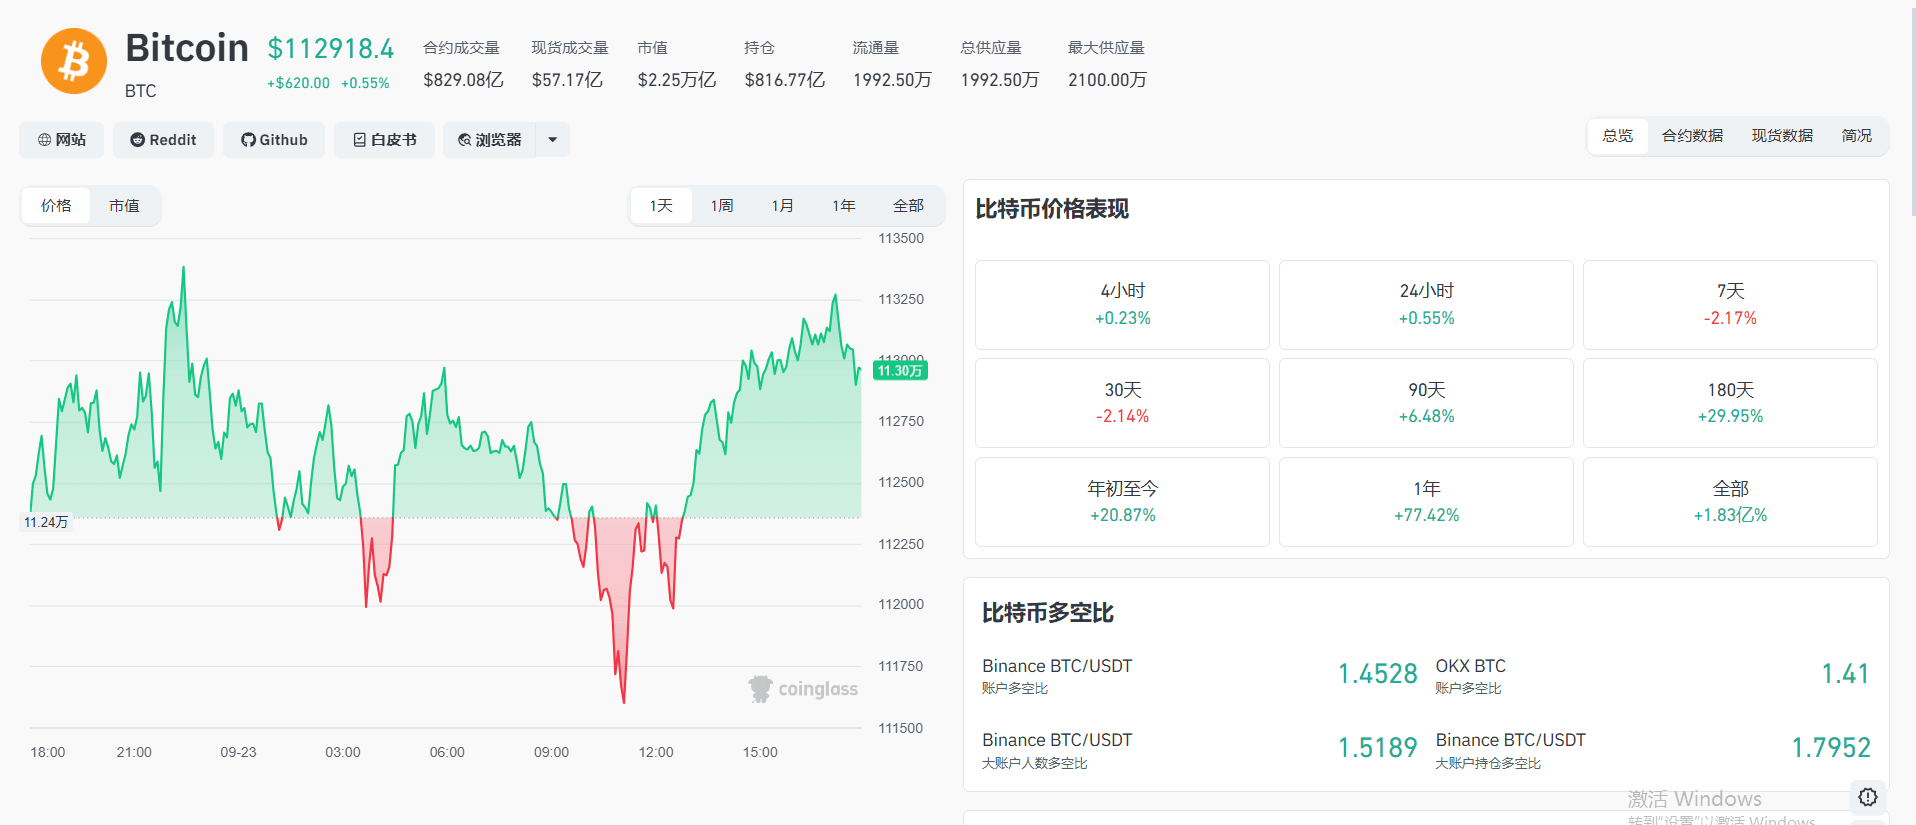Click the BTC ticker symbol text
The image size is (1916, 825).
click(141, 91)
